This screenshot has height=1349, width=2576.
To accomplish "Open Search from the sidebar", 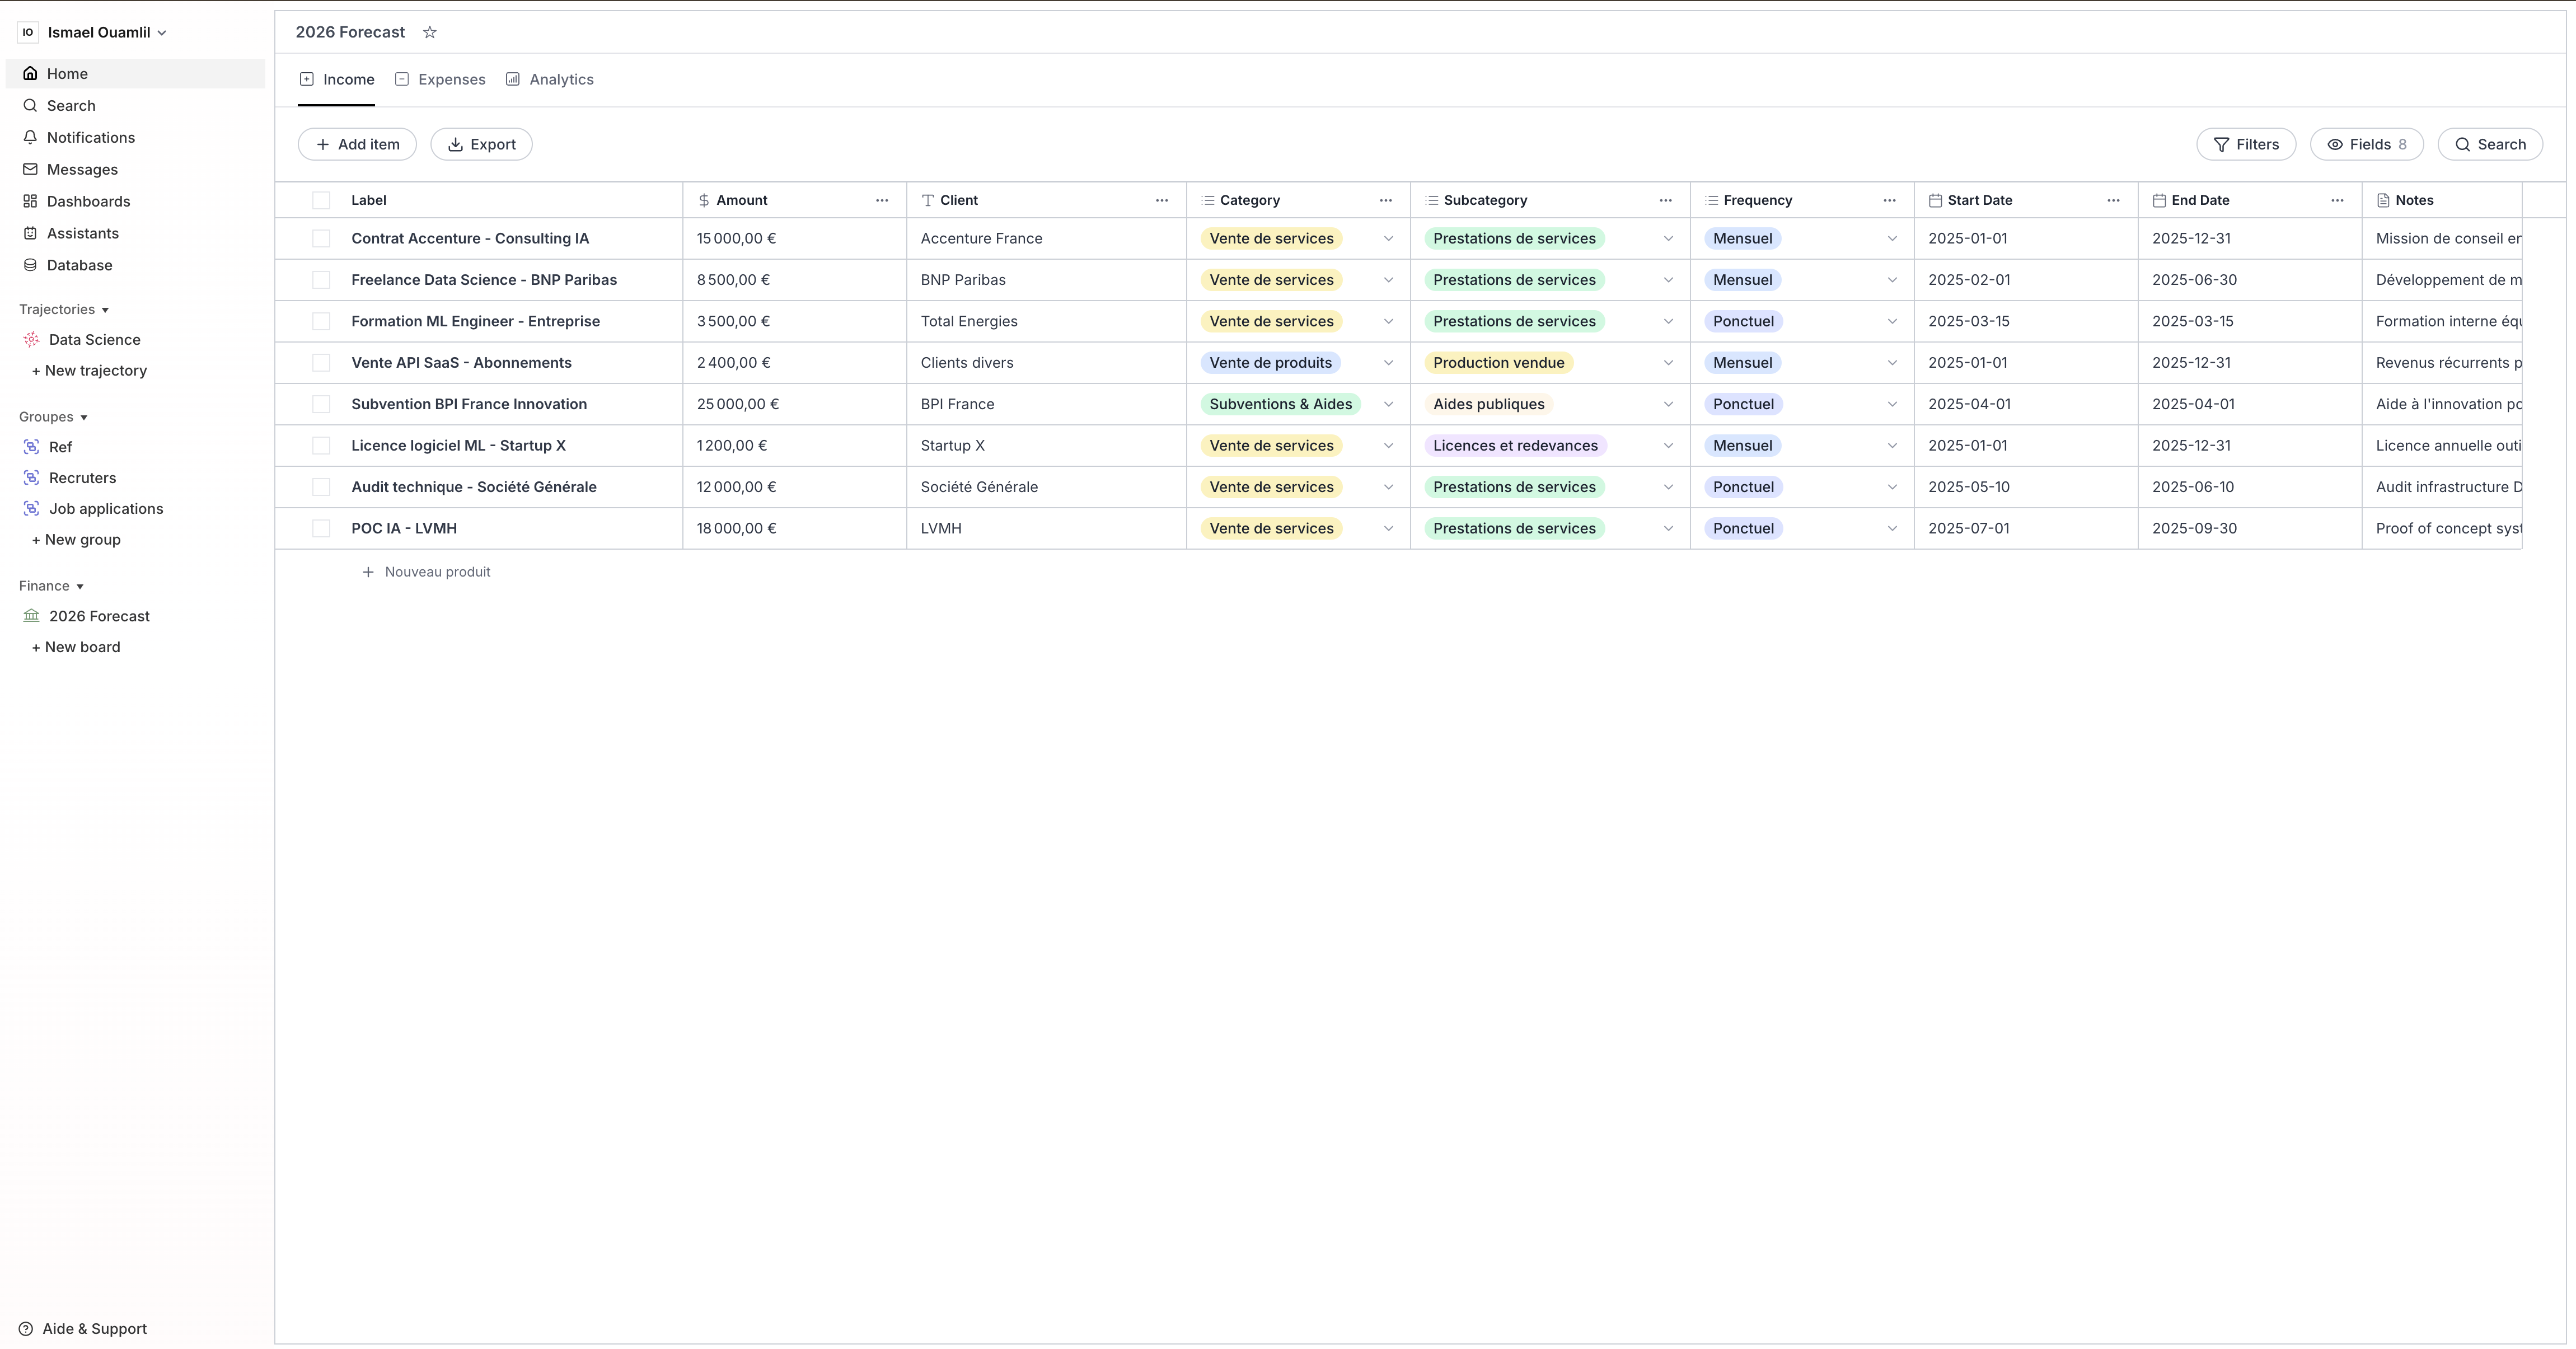I will click(71, 105).
